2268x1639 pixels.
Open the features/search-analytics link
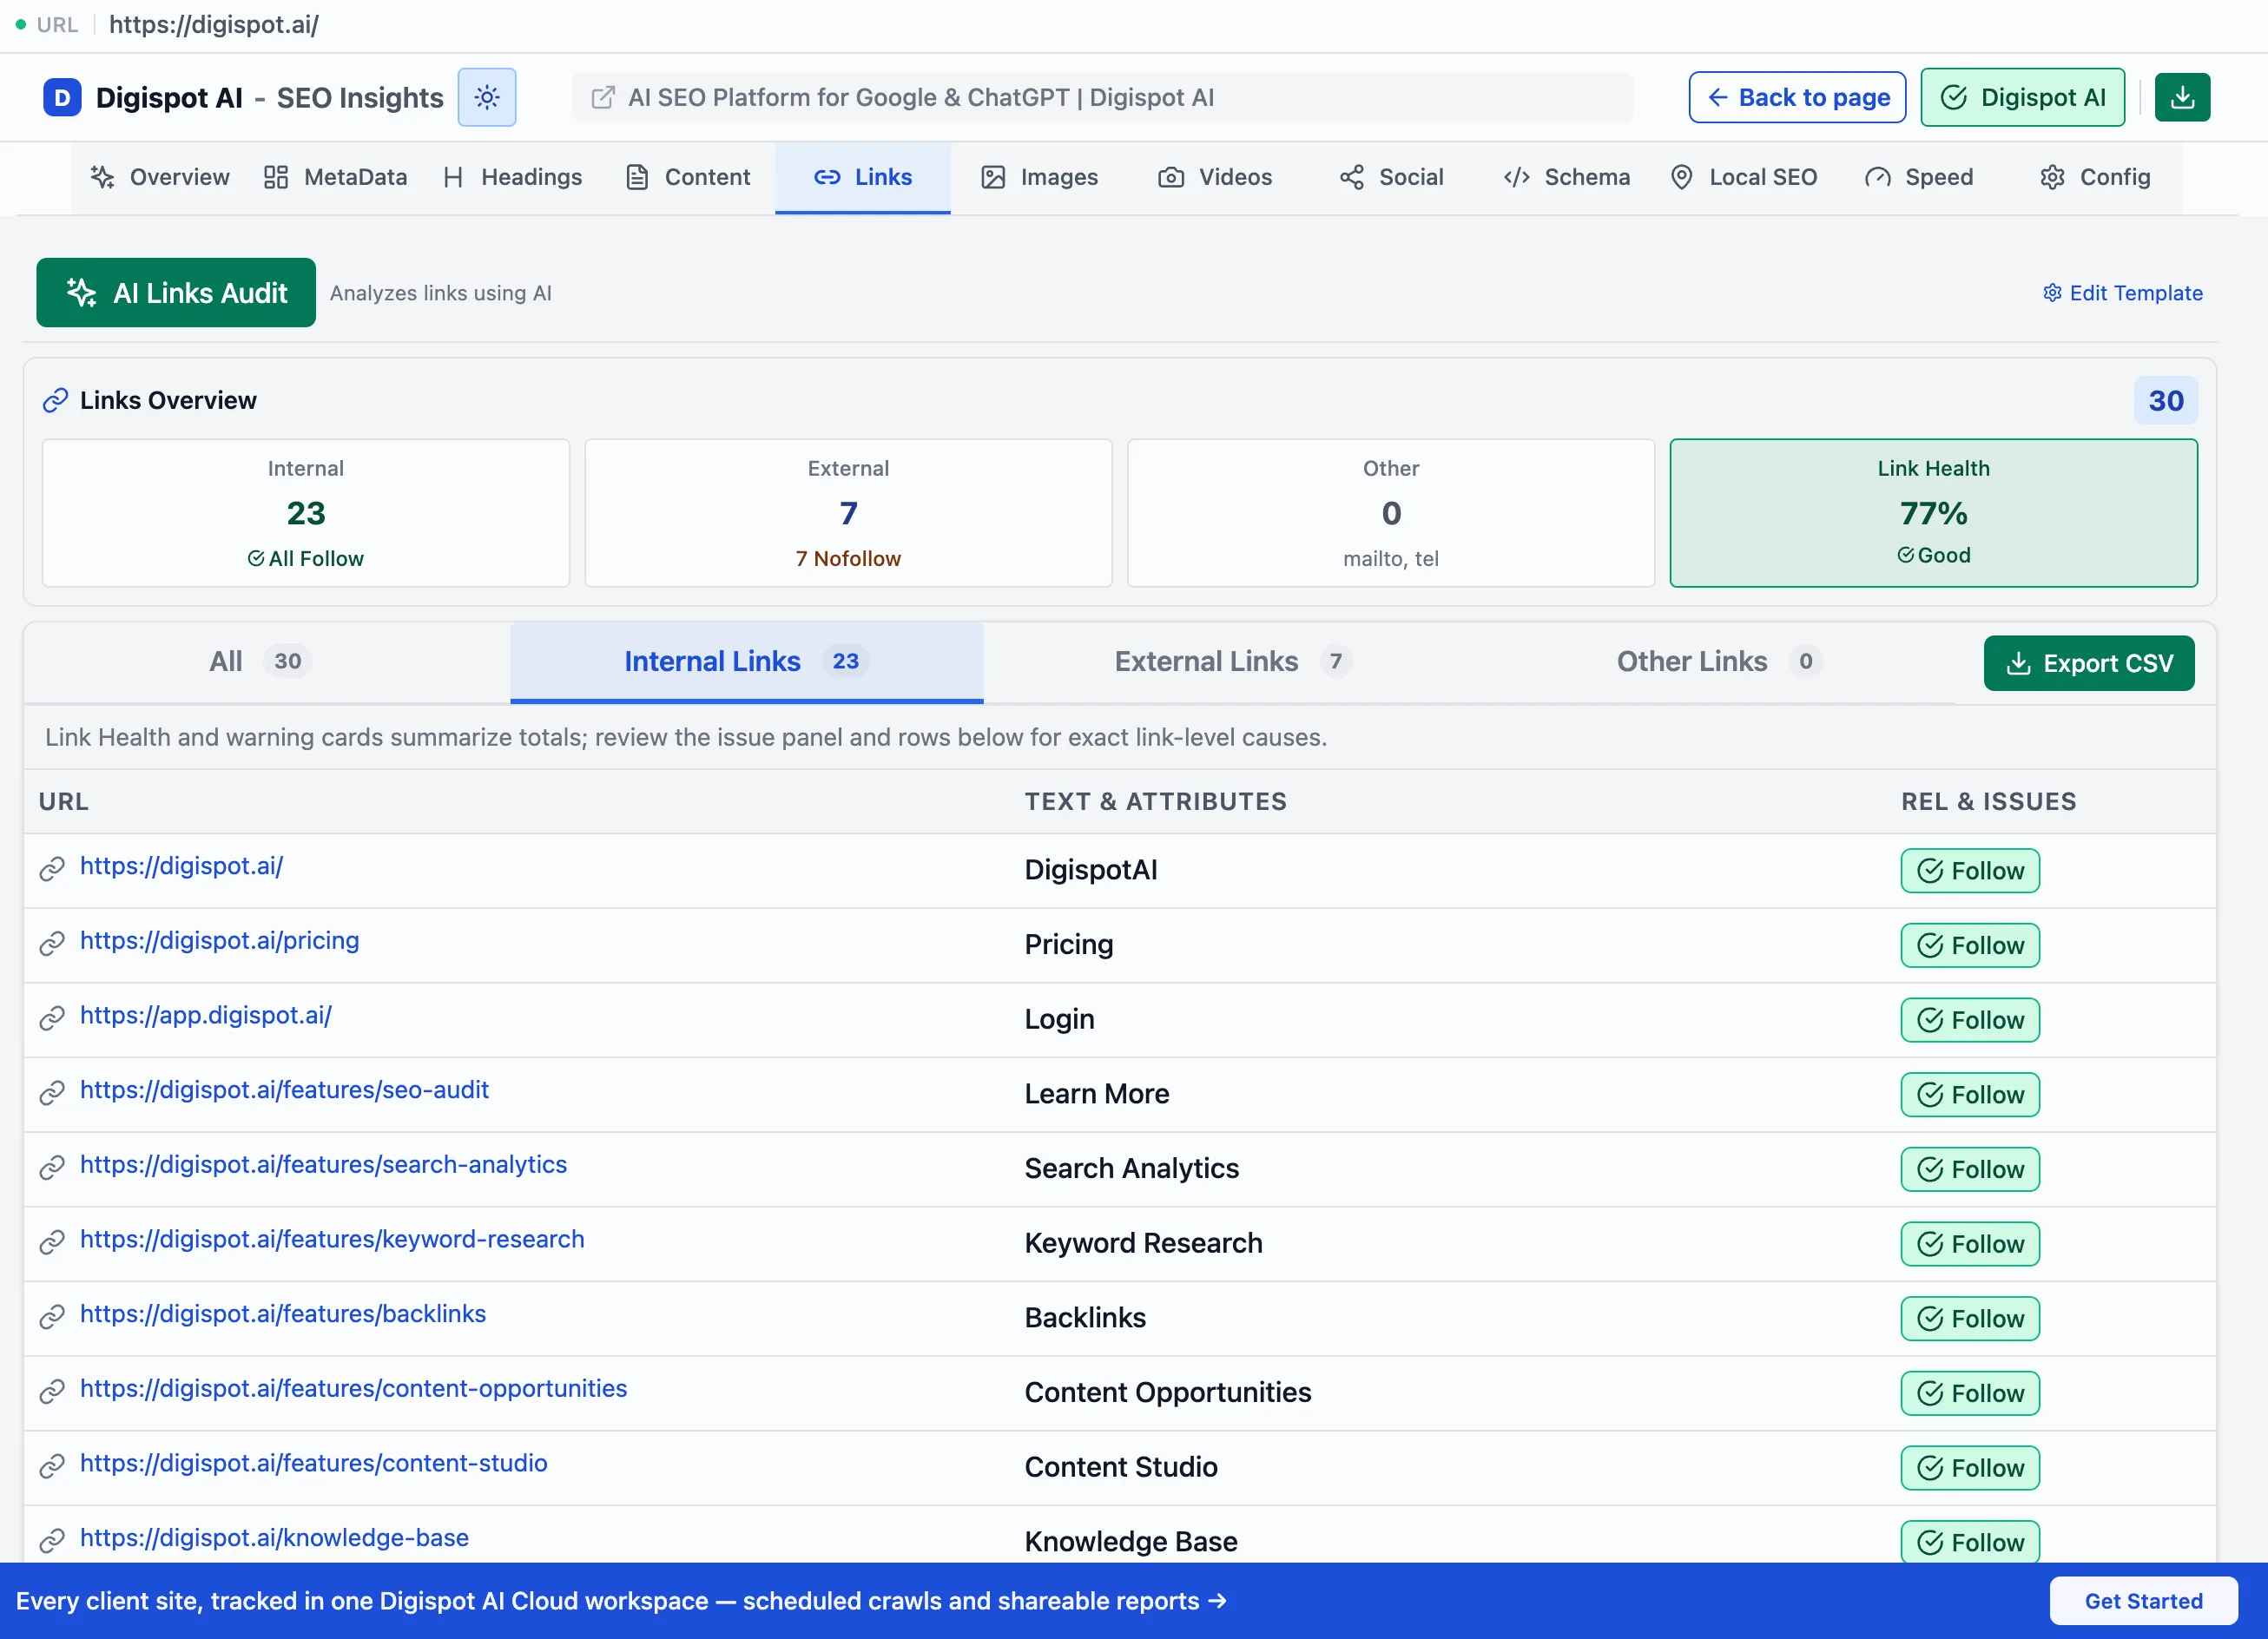[x=323, y=1165]
